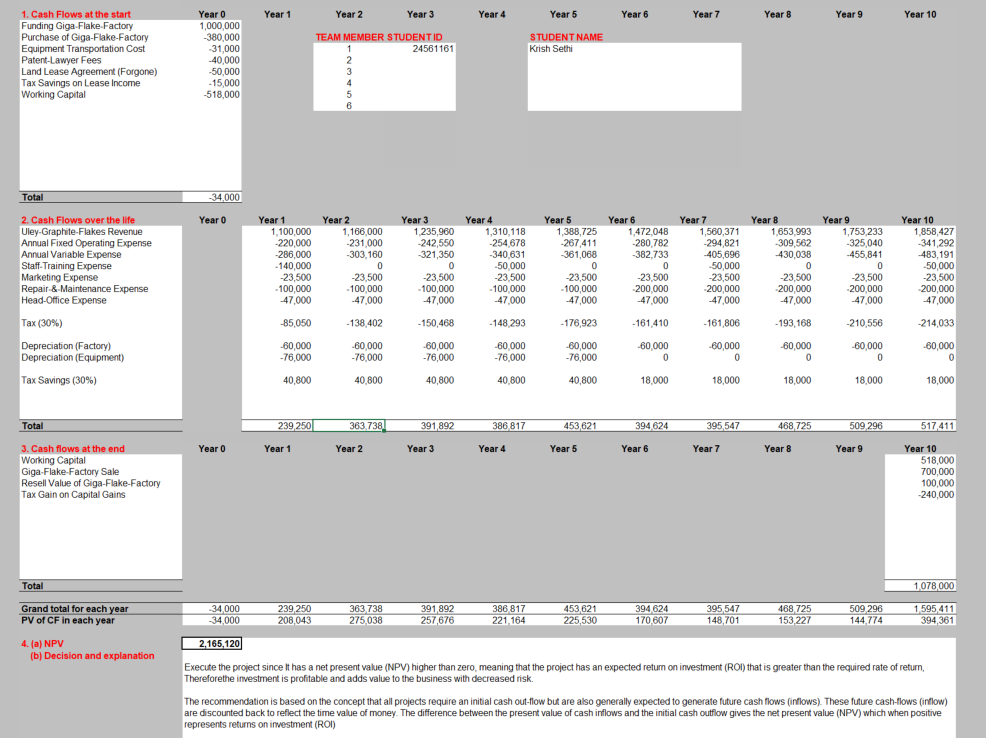986x738 pixels.
Task: Click Giga-Flake-Factory Sale value 700,000
Action: click(938, 471)
